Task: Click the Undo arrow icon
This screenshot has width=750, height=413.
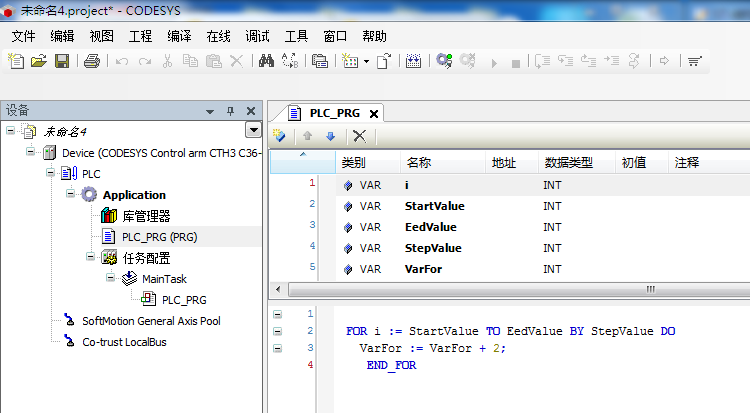Action: (121, 61)
